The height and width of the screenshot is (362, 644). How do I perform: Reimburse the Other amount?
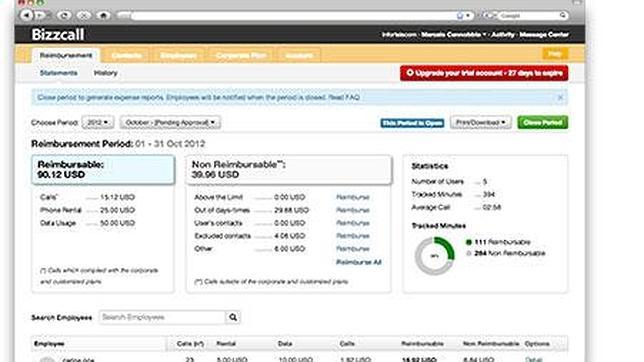tap(353, 249)
